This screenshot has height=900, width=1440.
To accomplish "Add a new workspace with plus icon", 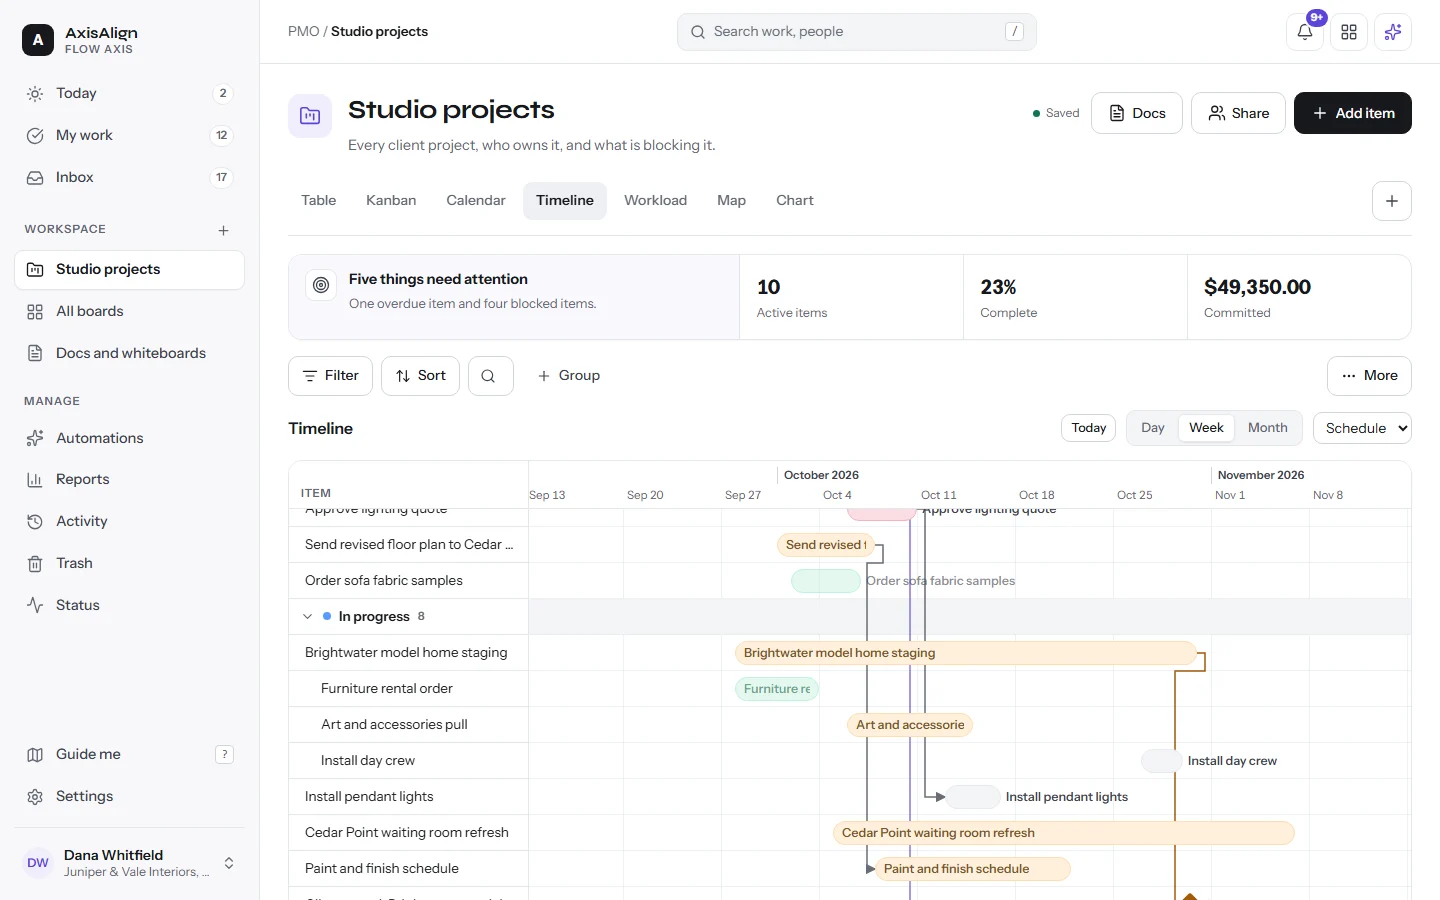I will pos(223,230).
